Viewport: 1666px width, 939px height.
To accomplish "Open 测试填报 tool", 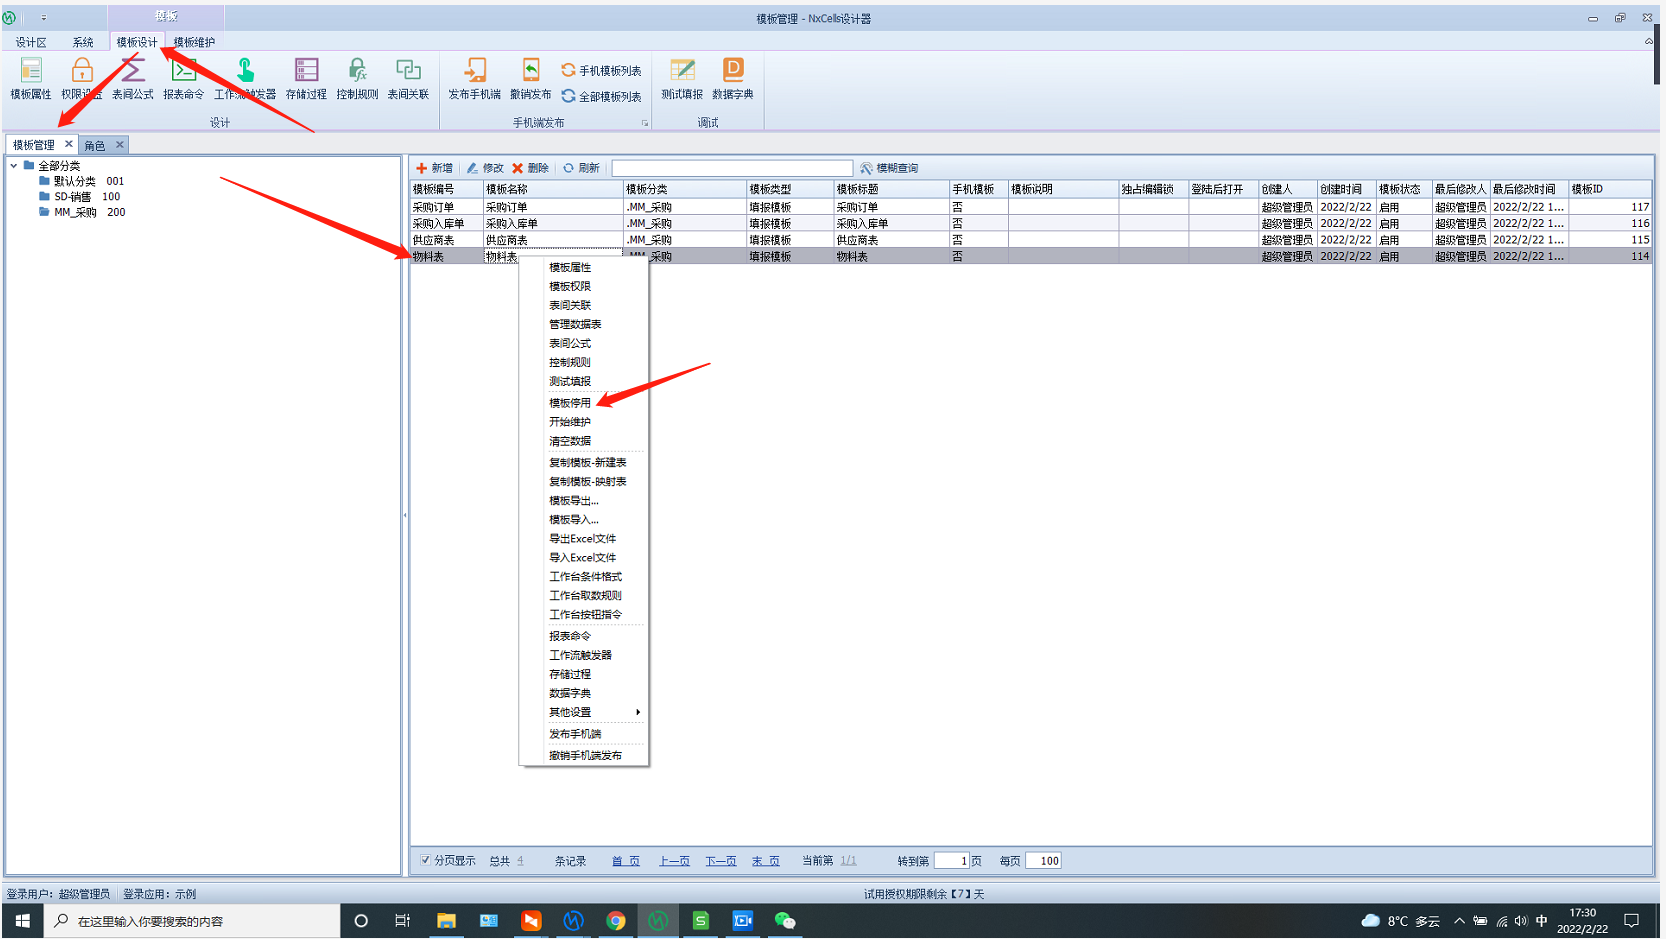I will [682, 78].
